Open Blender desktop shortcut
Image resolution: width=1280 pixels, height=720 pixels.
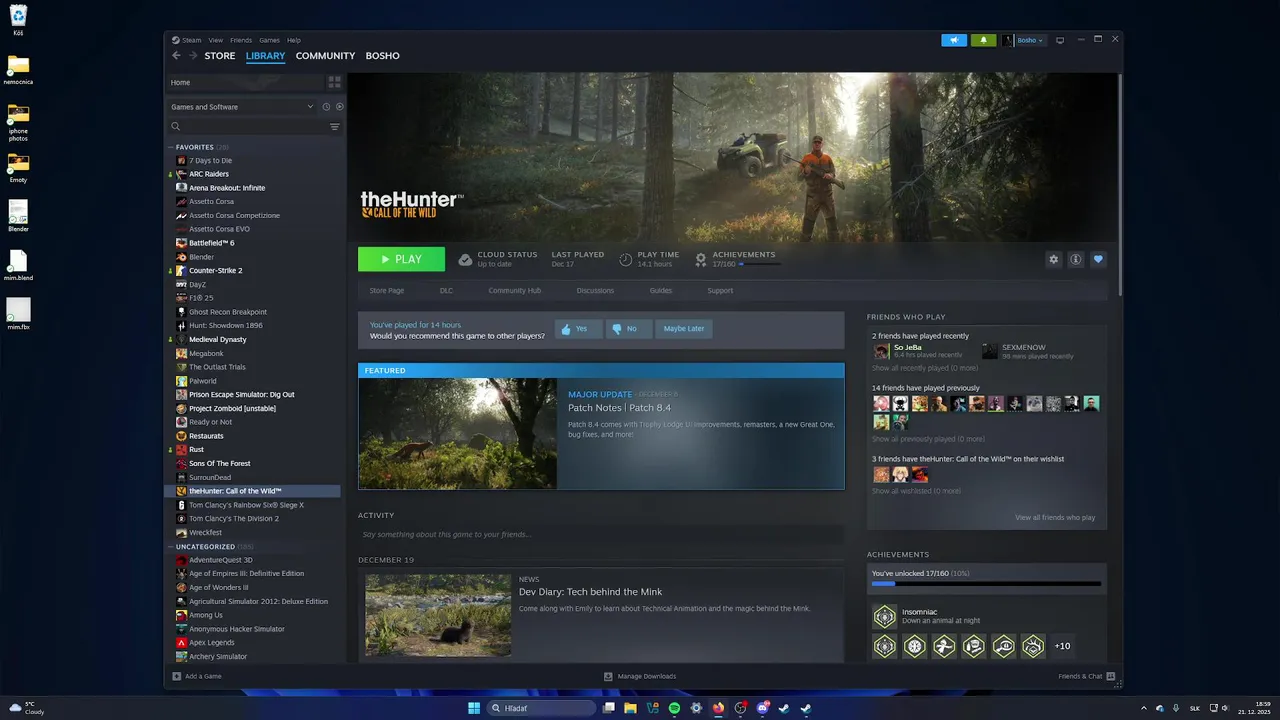[18, 215]
